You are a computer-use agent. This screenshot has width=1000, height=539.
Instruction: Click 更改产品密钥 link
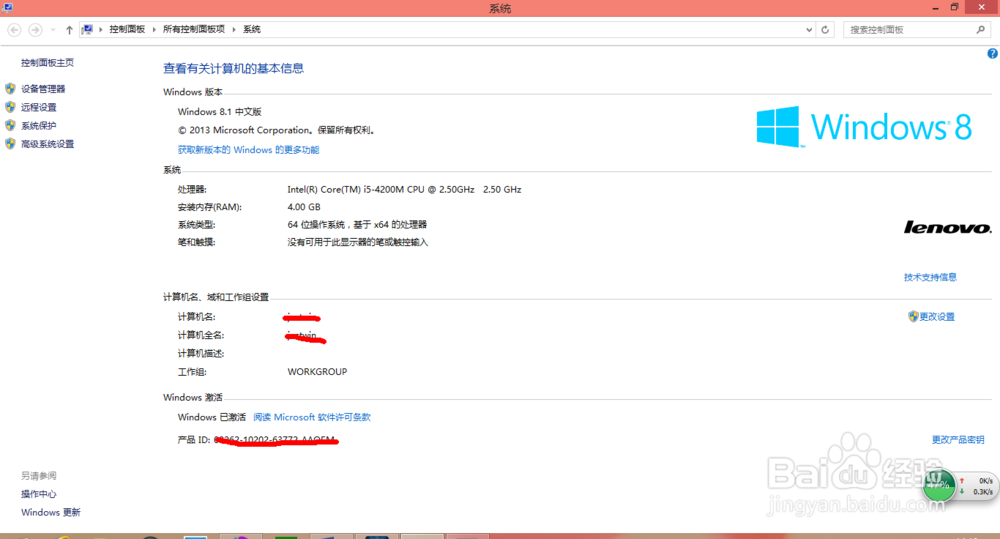pyautogui.click(x=958, y=439)
